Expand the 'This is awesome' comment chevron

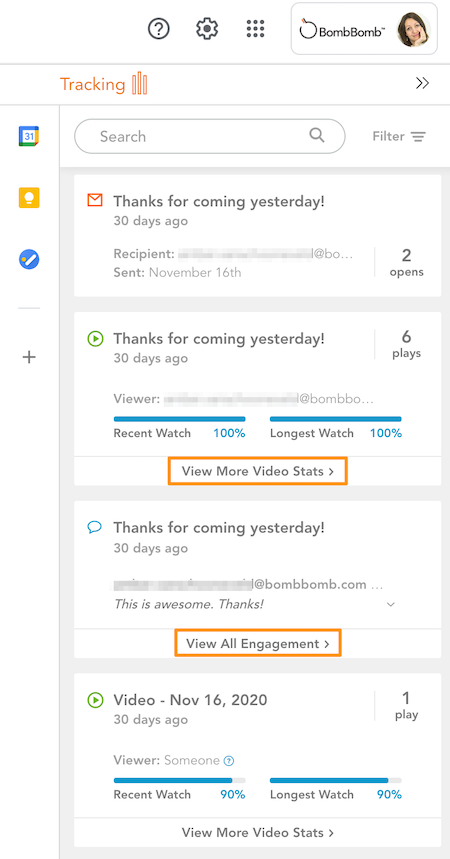coord(391,604)
